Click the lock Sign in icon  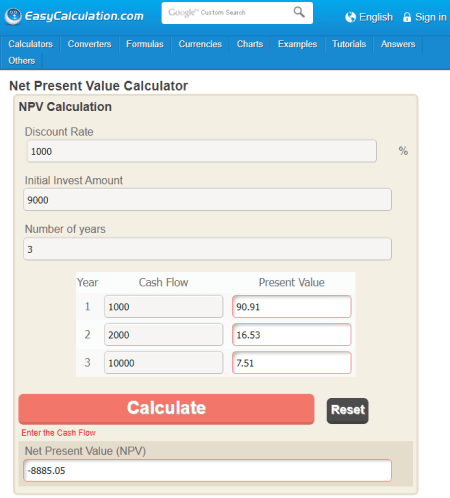point(407,17)
